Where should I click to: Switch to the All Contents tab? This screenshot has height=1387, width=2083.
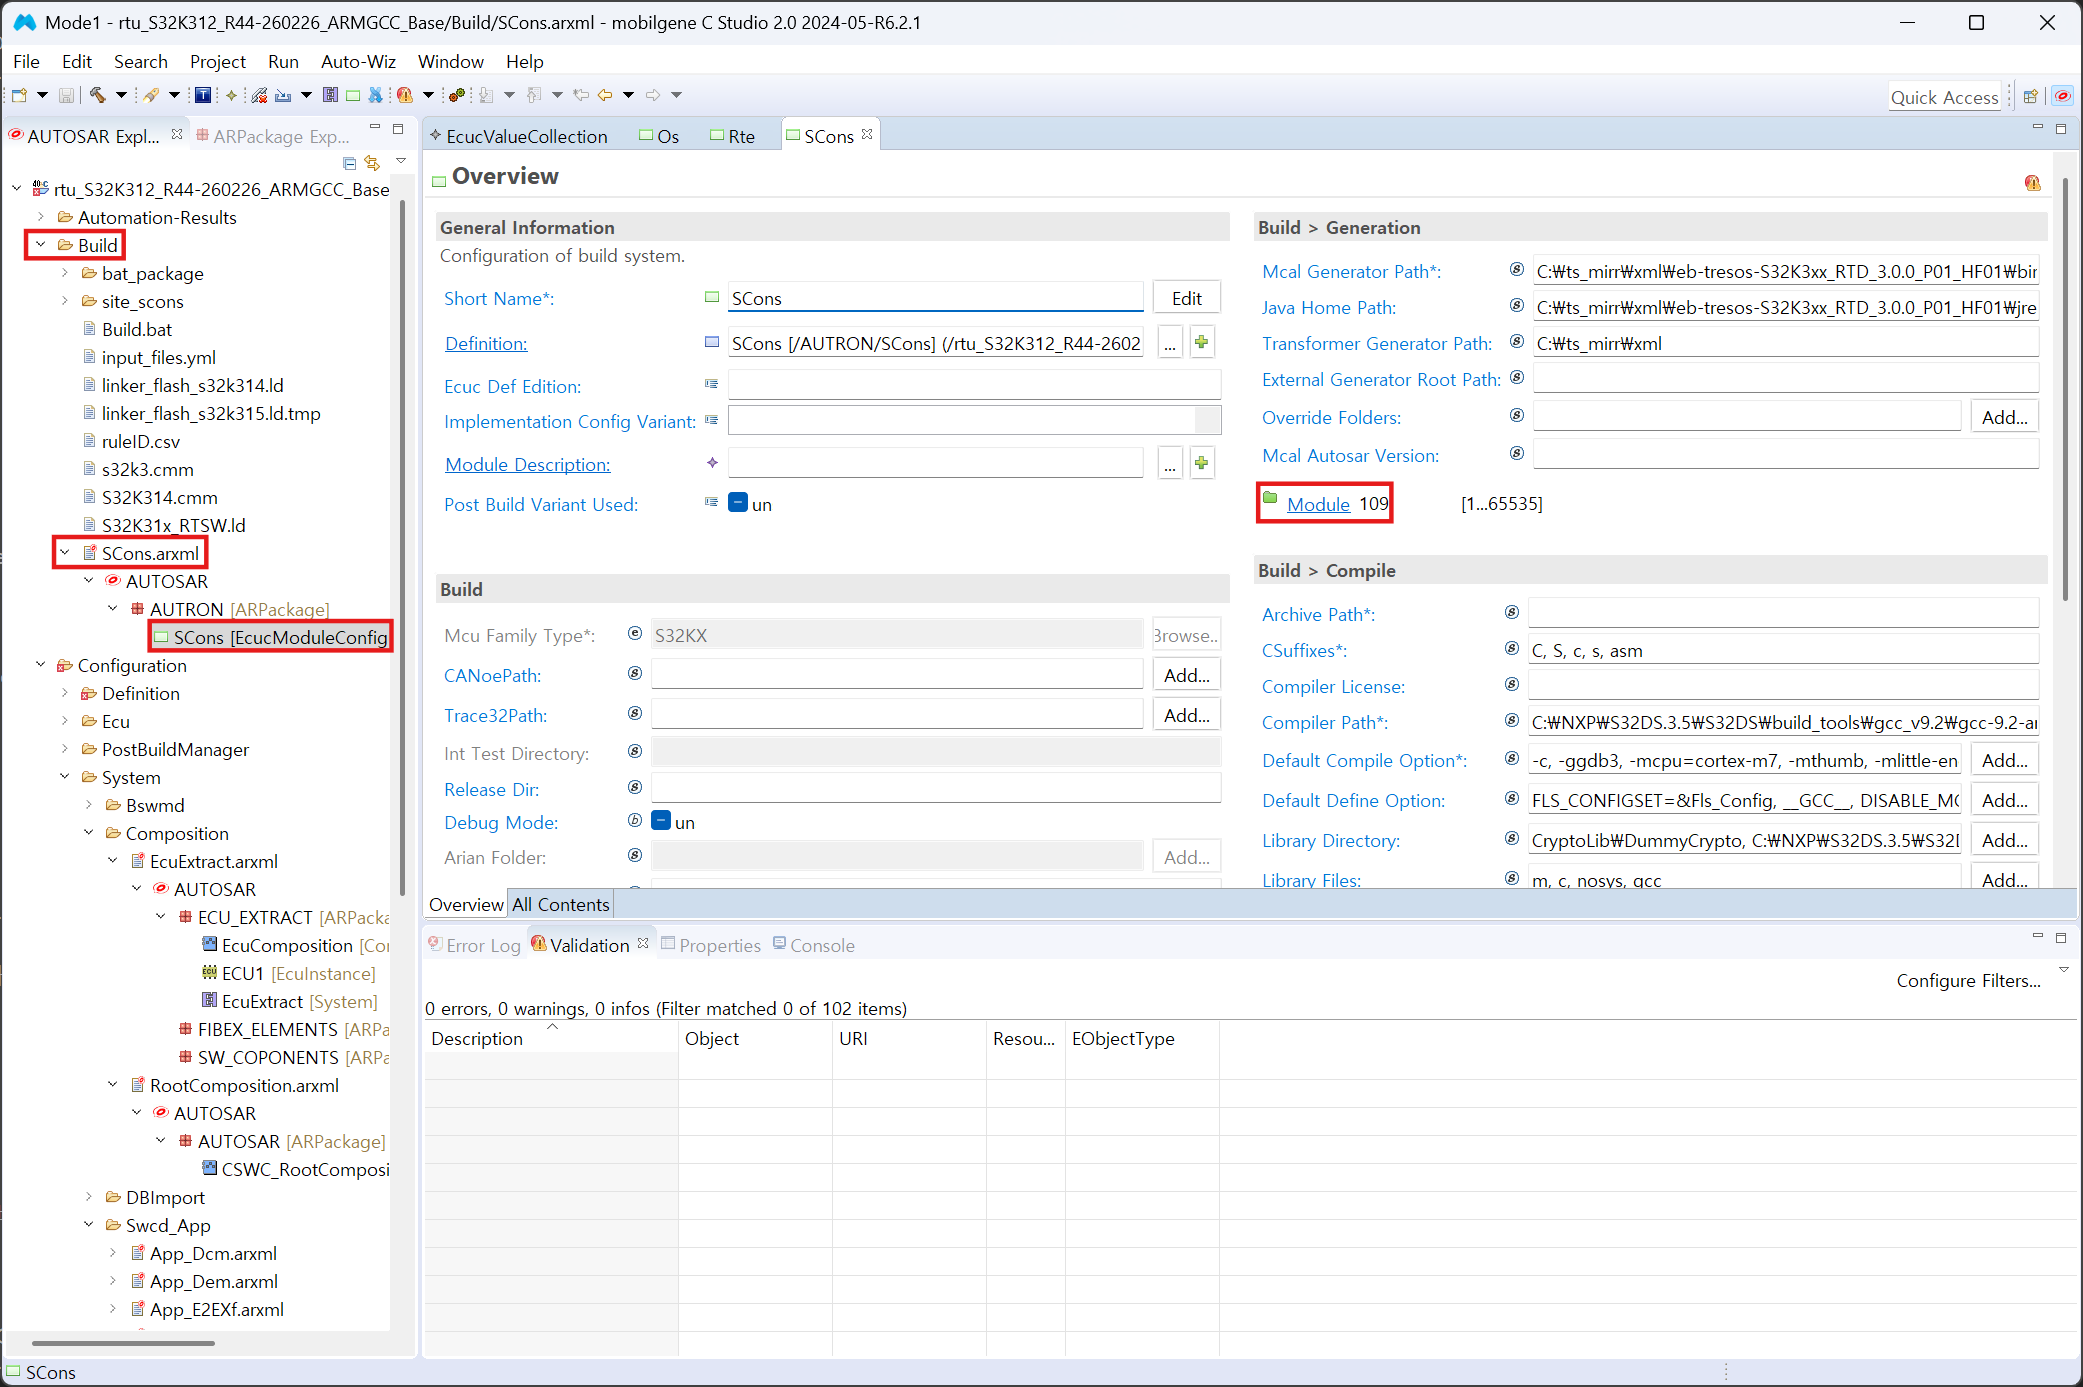[x=561, y=904]
